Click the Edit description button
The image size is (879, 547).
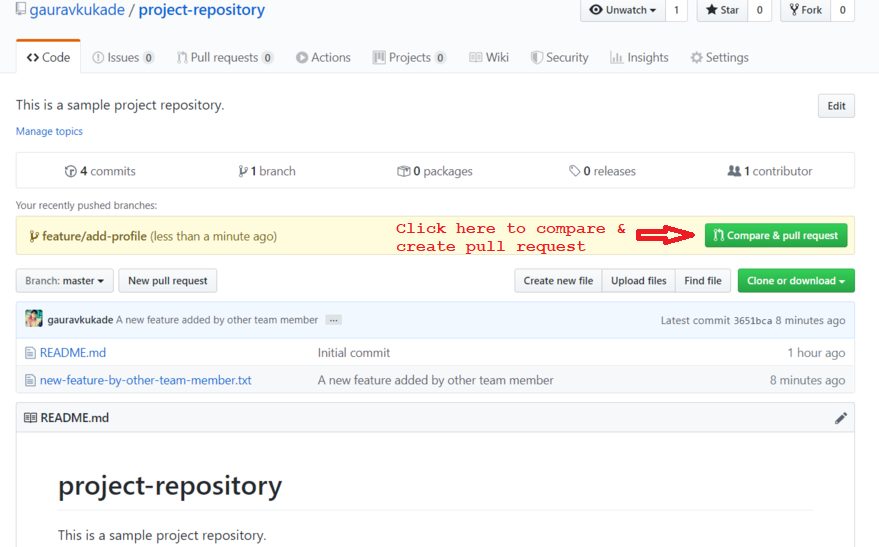click(x=836, y=106)
